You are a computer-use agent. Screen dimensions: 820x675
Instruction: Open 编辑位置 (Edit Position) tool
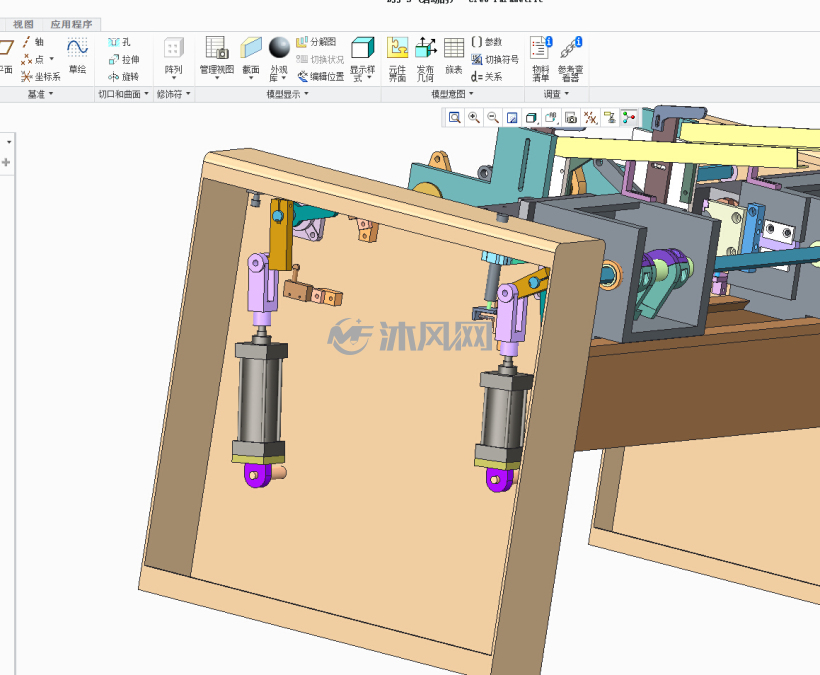tap(321, 77)
